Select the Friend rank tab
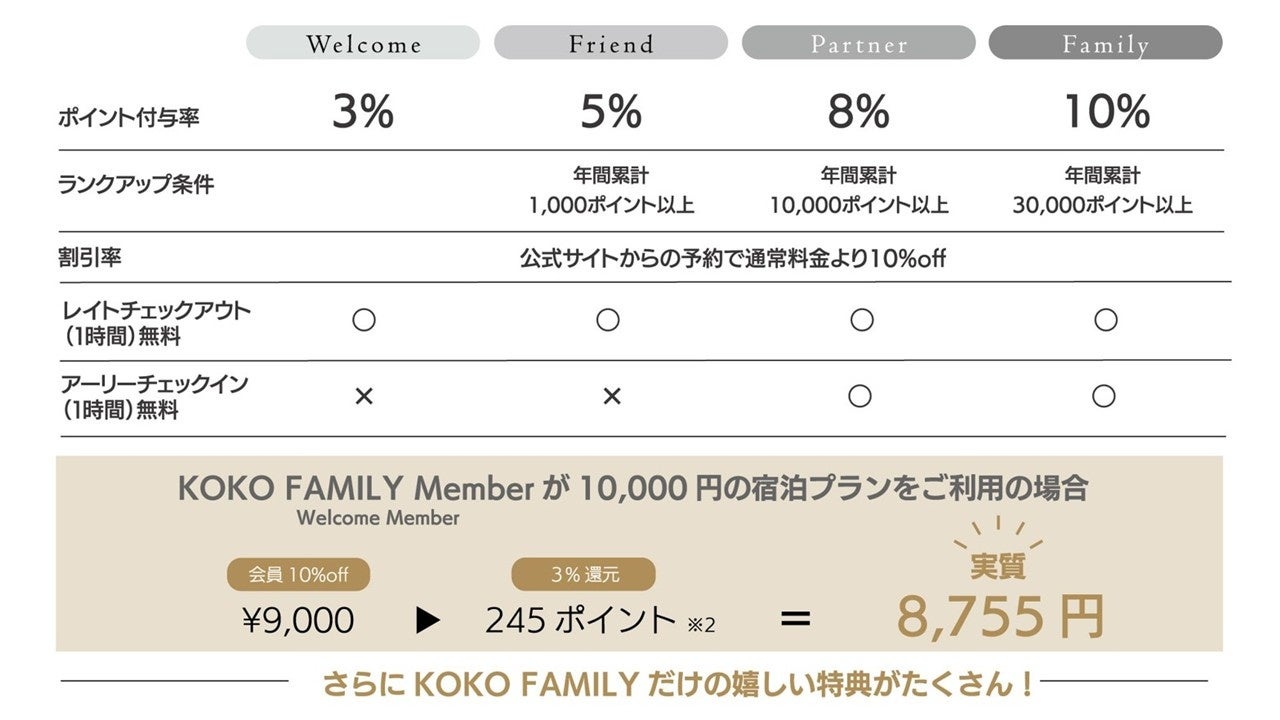 point(610,43)
